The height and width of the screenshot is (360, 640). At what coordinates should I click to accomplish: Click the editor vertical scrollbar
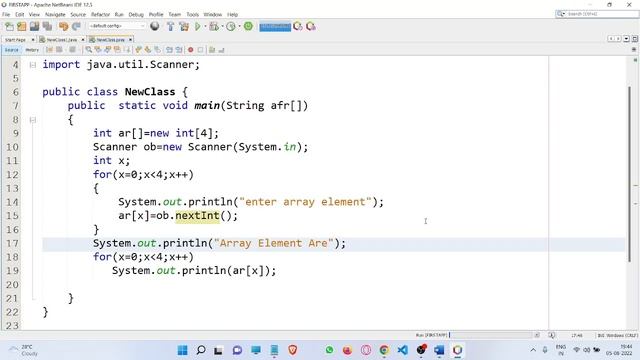(x=629, y=174)
